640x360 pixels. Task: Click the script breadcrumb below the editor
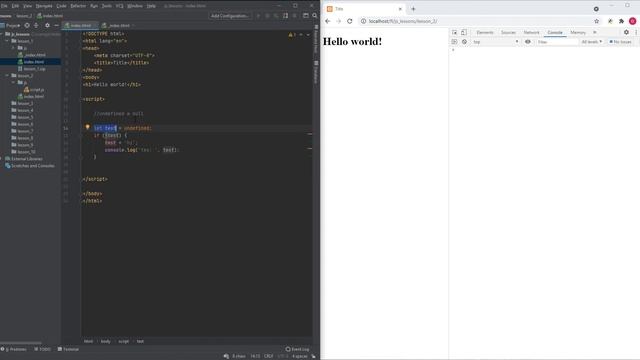pos(123,341)
